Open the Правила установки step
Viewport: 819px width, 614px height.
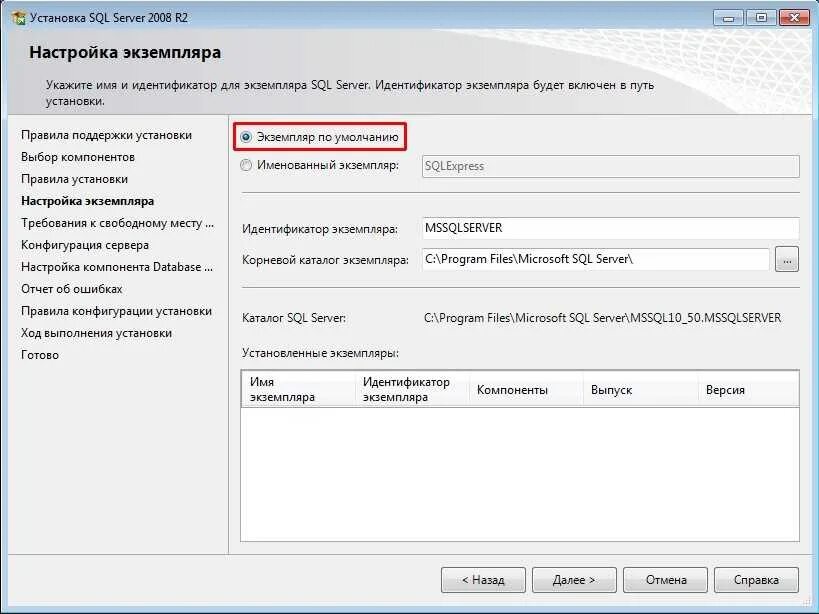tap(74, 179)
